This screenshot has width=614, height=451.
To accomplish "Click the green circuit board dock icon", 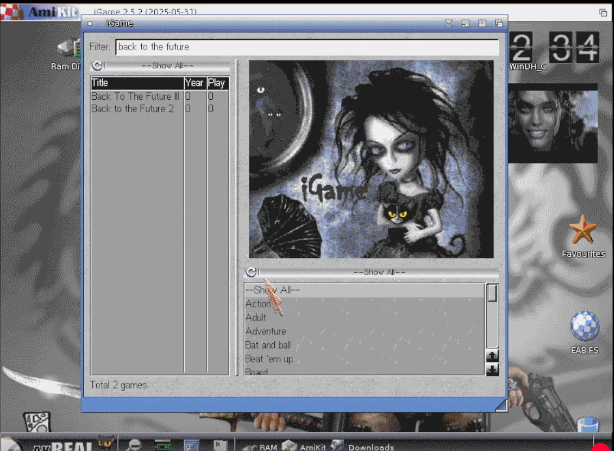I will pos(163,446).
